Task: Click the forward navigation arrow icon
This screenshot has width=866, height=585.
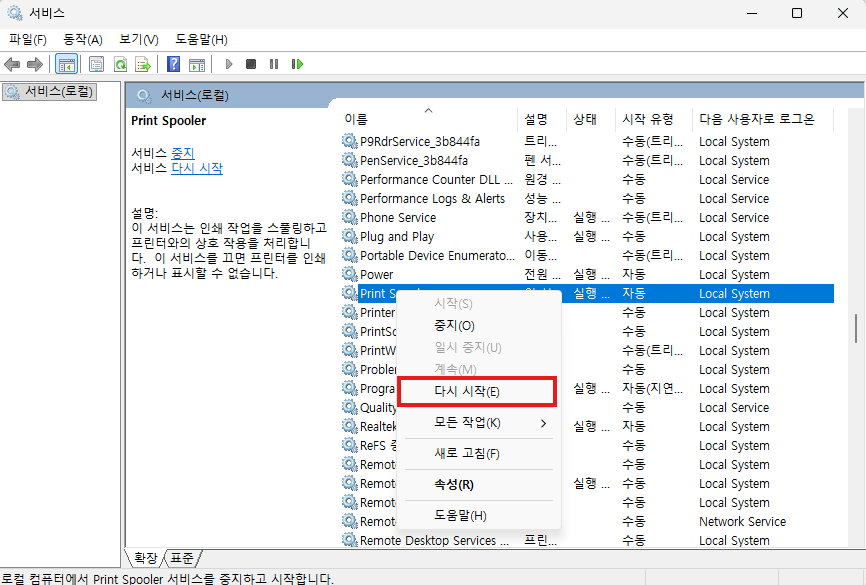Action: 35,63
